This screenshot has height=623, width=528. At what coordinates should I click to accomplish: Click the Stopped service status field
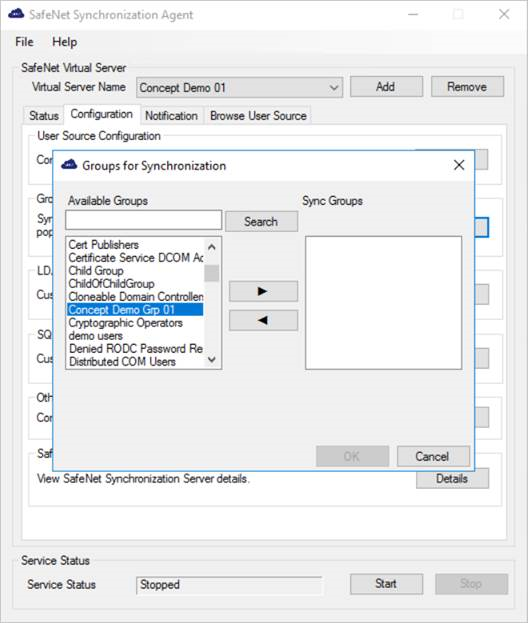[x=229, y=585]
